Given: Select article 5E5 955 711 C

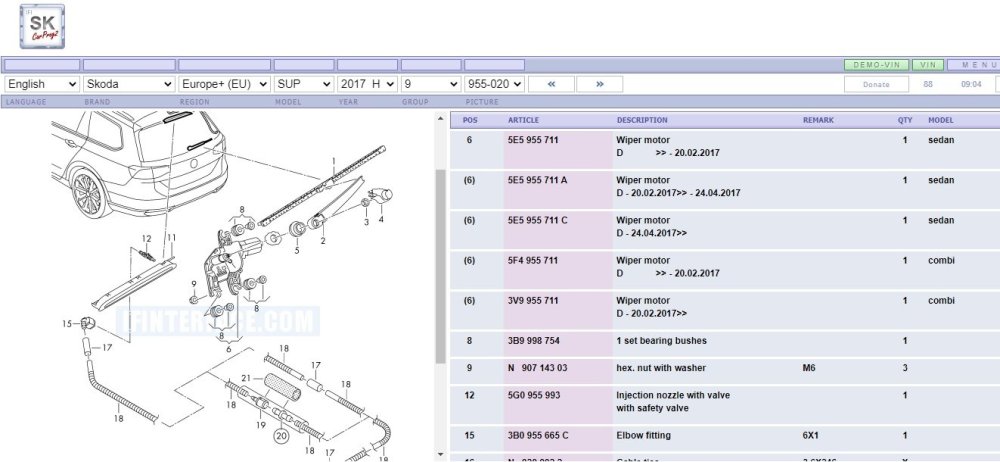Looking at the screenshot, I should pyautogui.click(x=538, y=220).
